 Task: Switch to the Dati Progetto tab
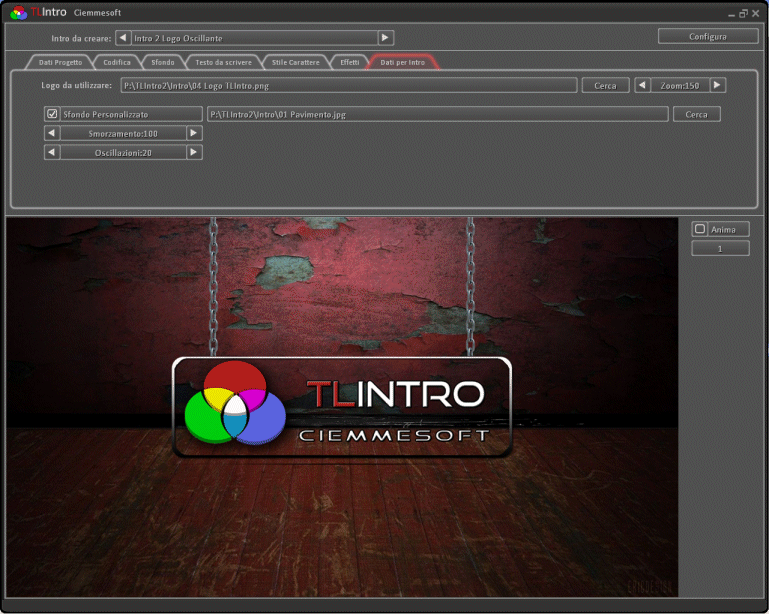point(60,62)
